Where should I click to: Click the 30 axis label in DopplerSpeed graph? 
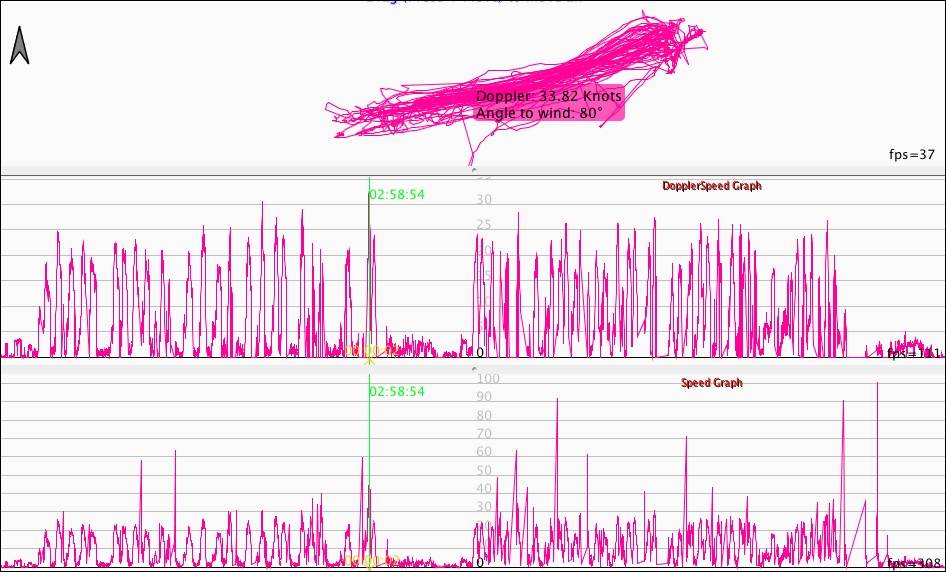coord(484,200)
